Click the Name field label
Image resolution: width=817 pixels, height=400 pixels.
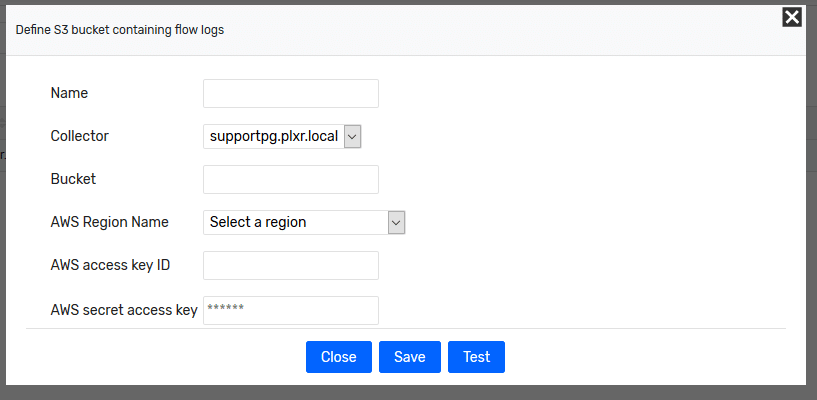point(69,93)
